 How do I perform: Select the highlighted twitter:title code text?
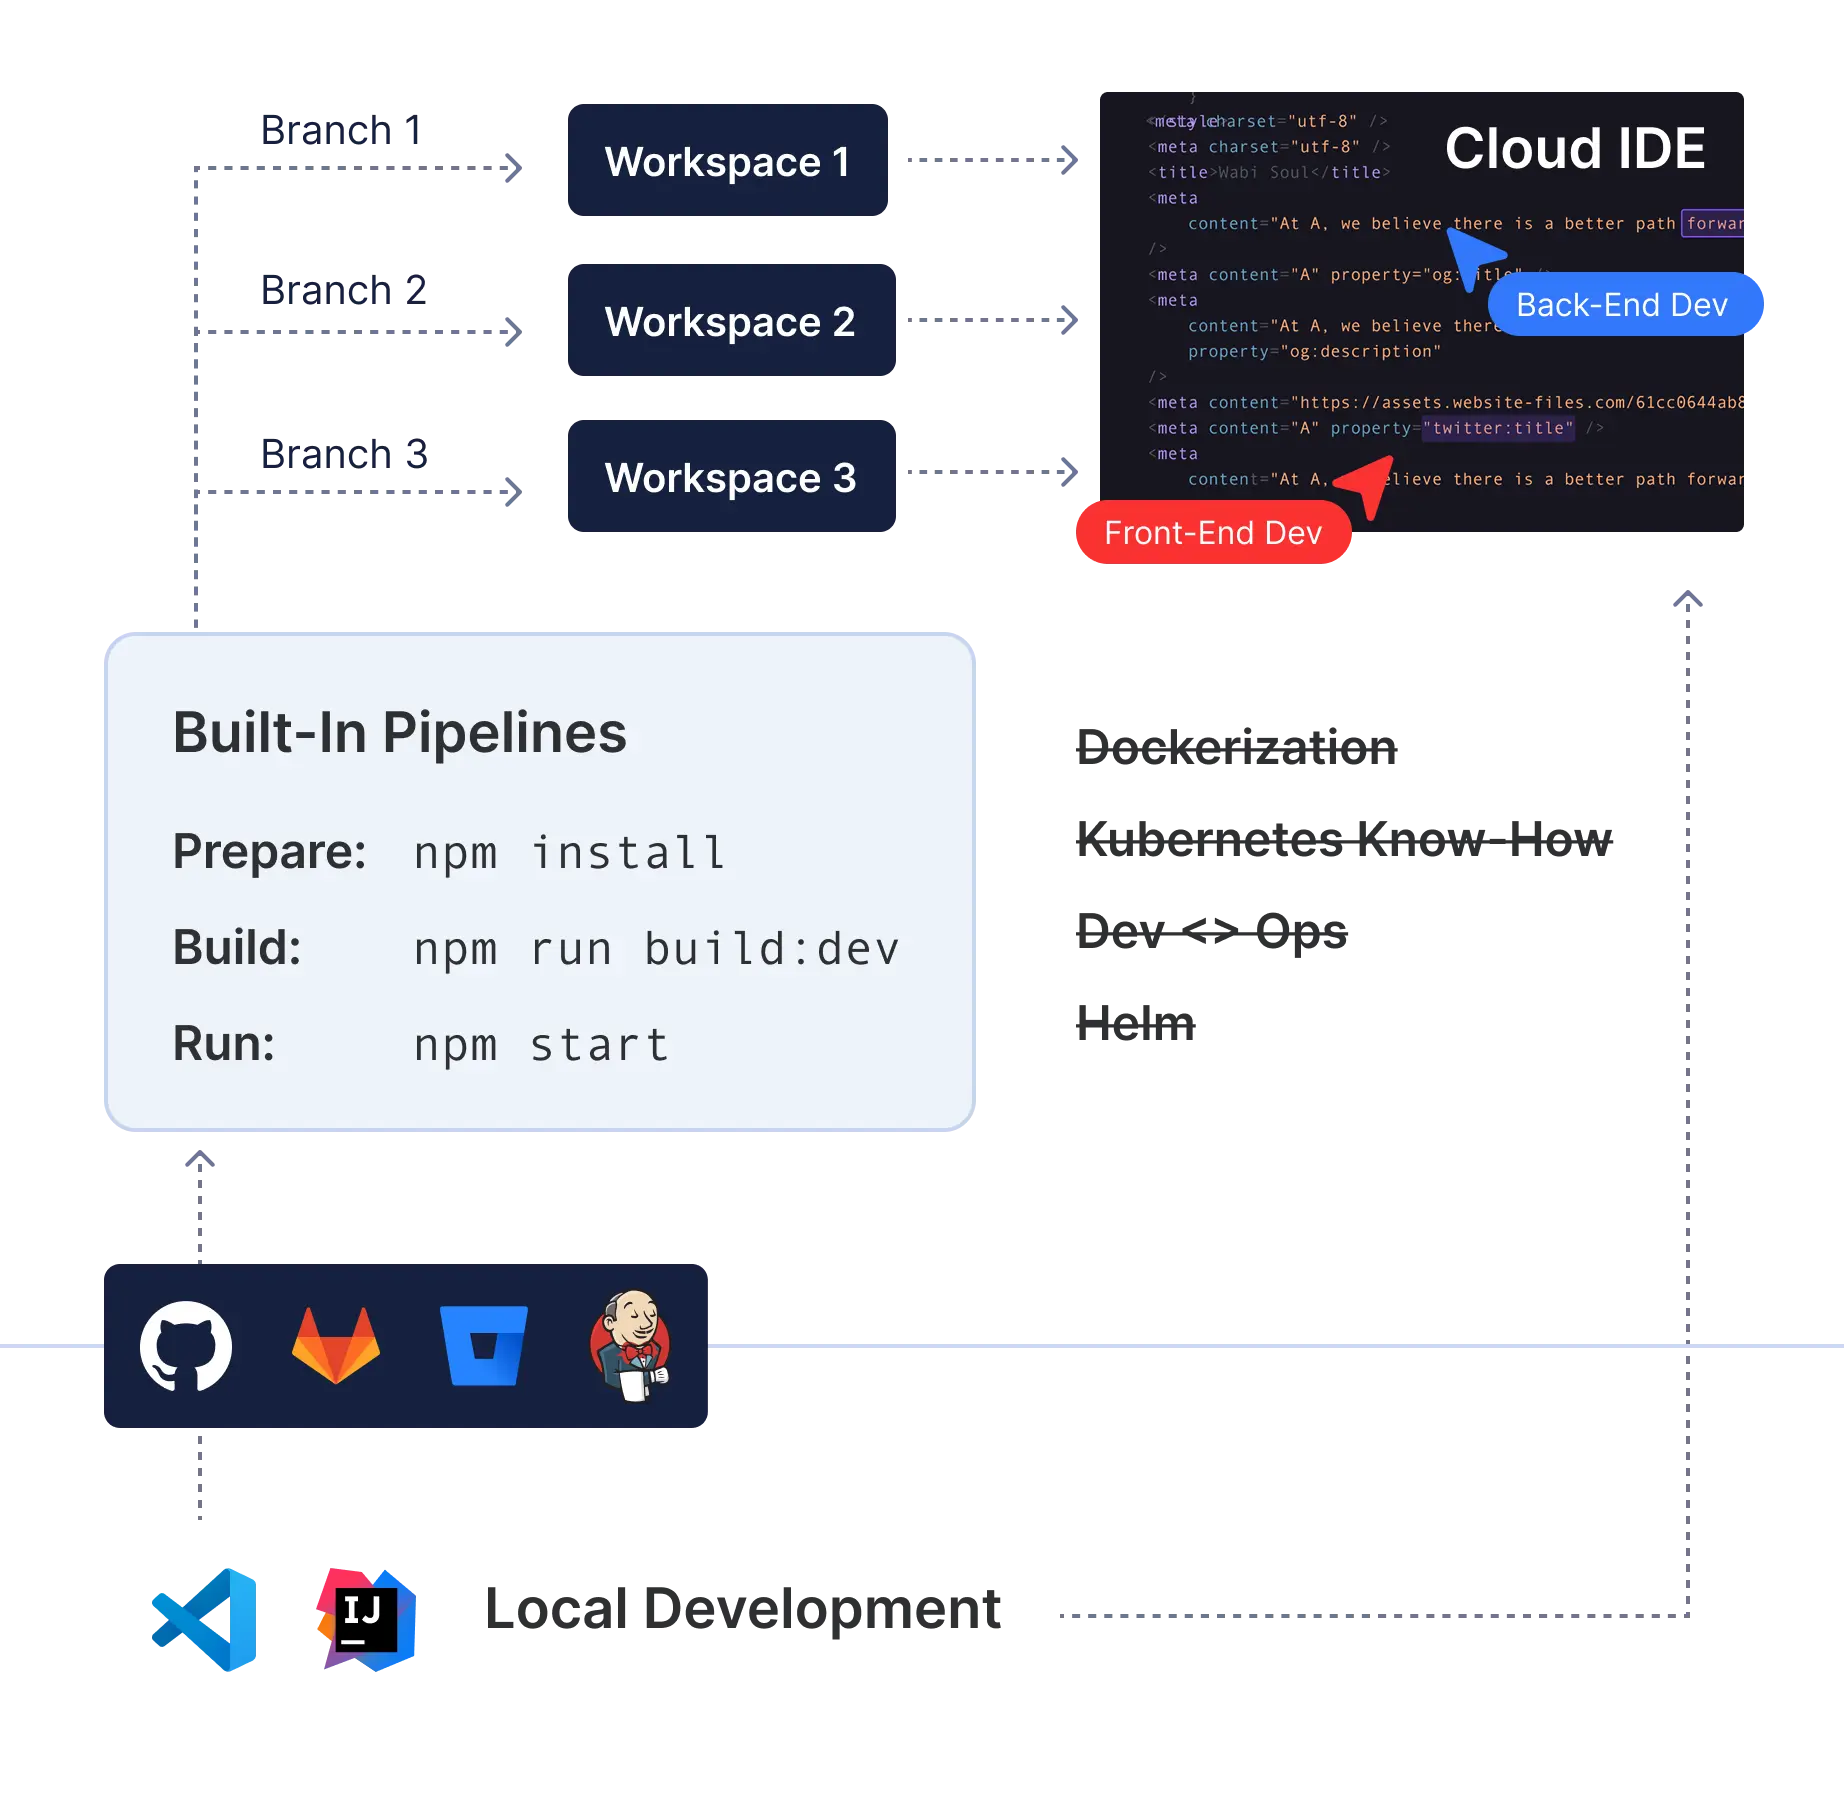coord(1496,427)
